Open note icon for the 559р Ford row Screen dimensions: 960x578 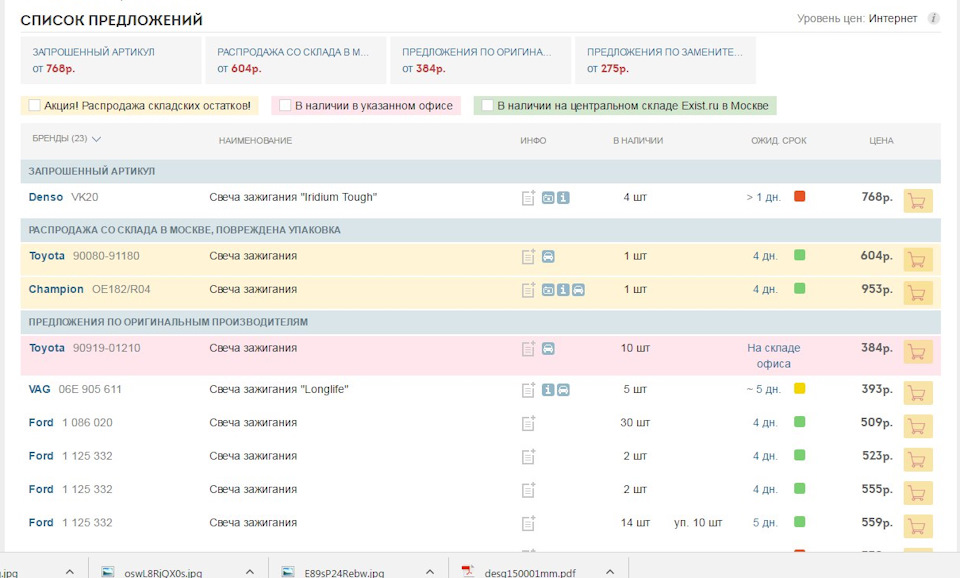pos(528,523)
